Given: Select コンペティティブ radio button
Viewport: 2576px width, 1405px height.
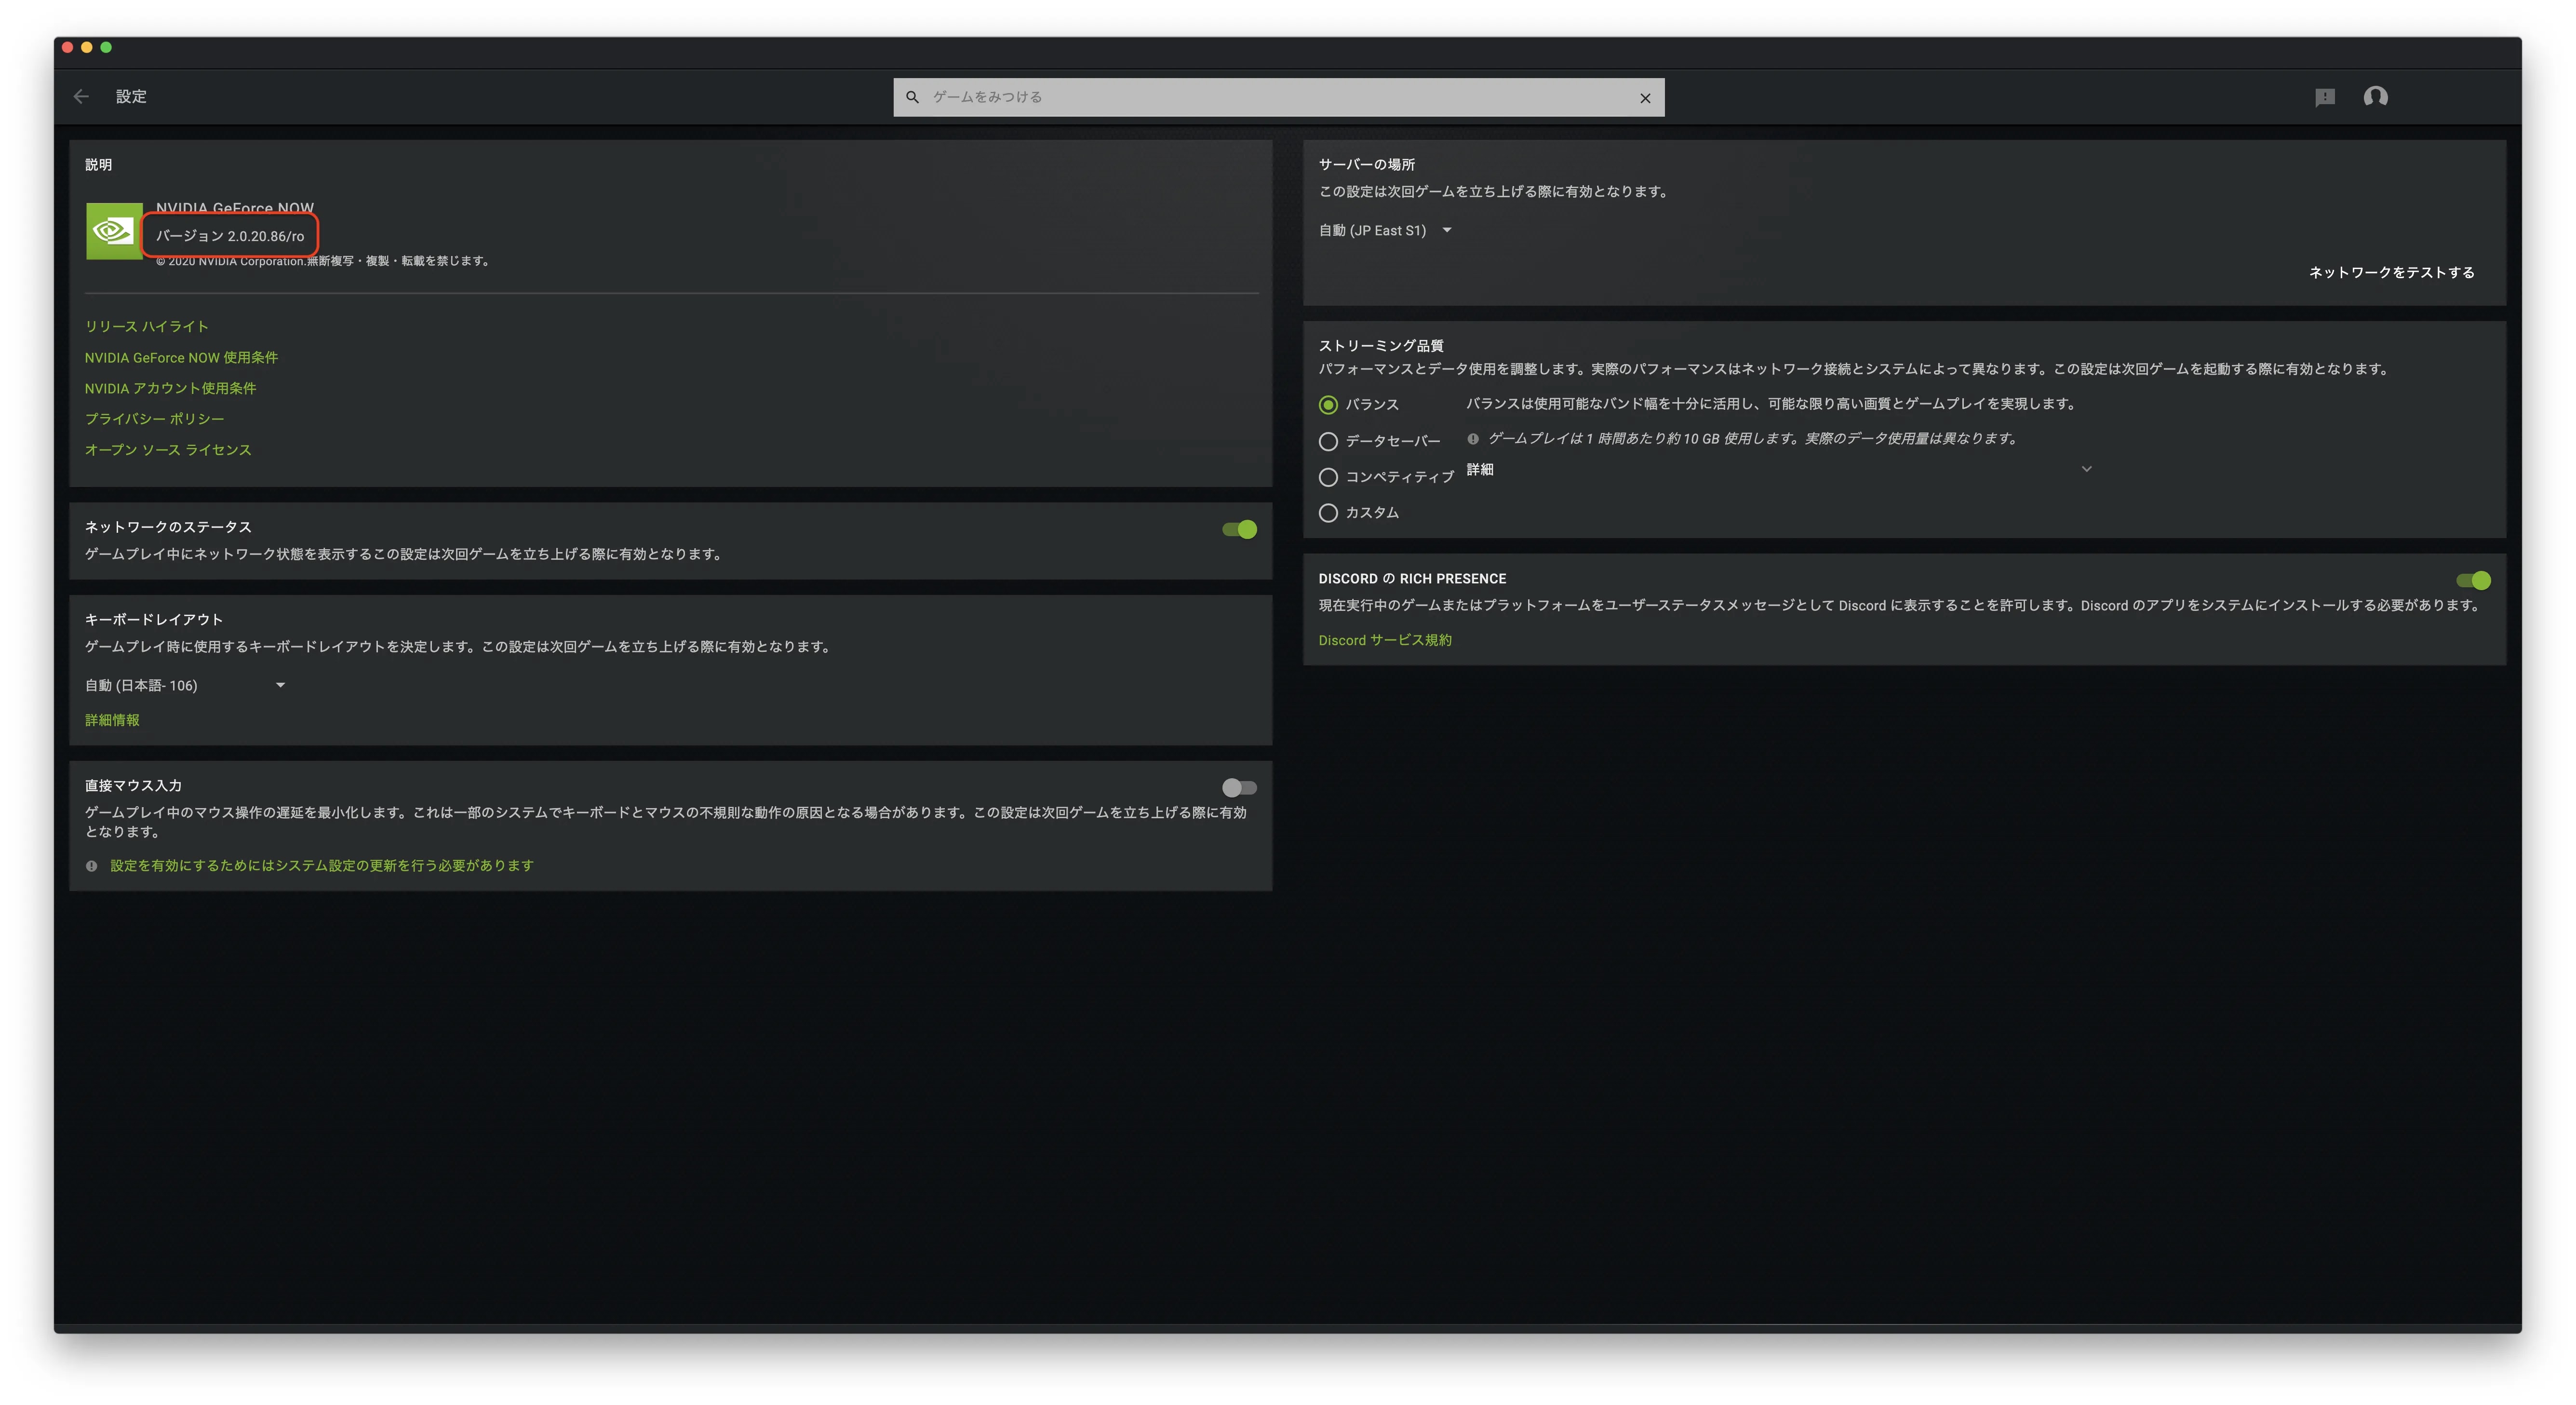Looking at the screenshot, I should [x=1328, y=477].
